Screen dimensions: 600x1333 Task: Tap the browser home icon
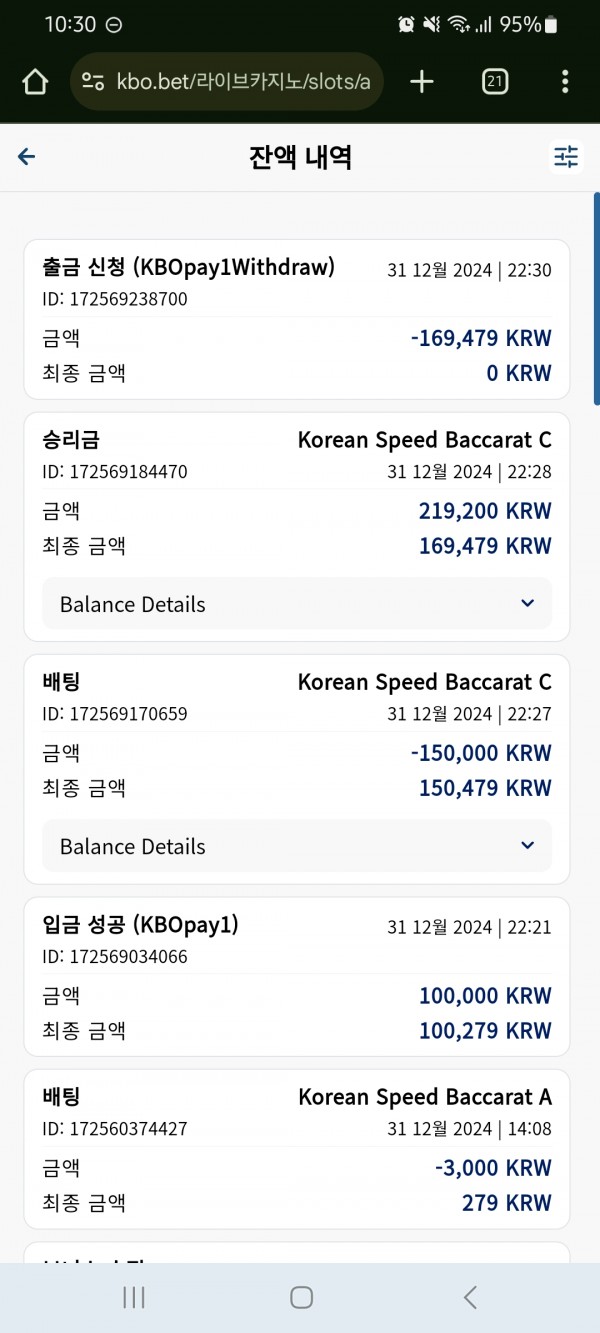click(x=35, y=82)
